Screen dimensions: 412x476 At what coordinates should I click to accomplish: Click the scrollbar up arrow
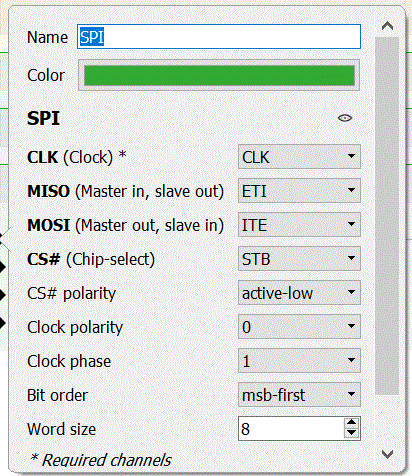click(387, 26)
